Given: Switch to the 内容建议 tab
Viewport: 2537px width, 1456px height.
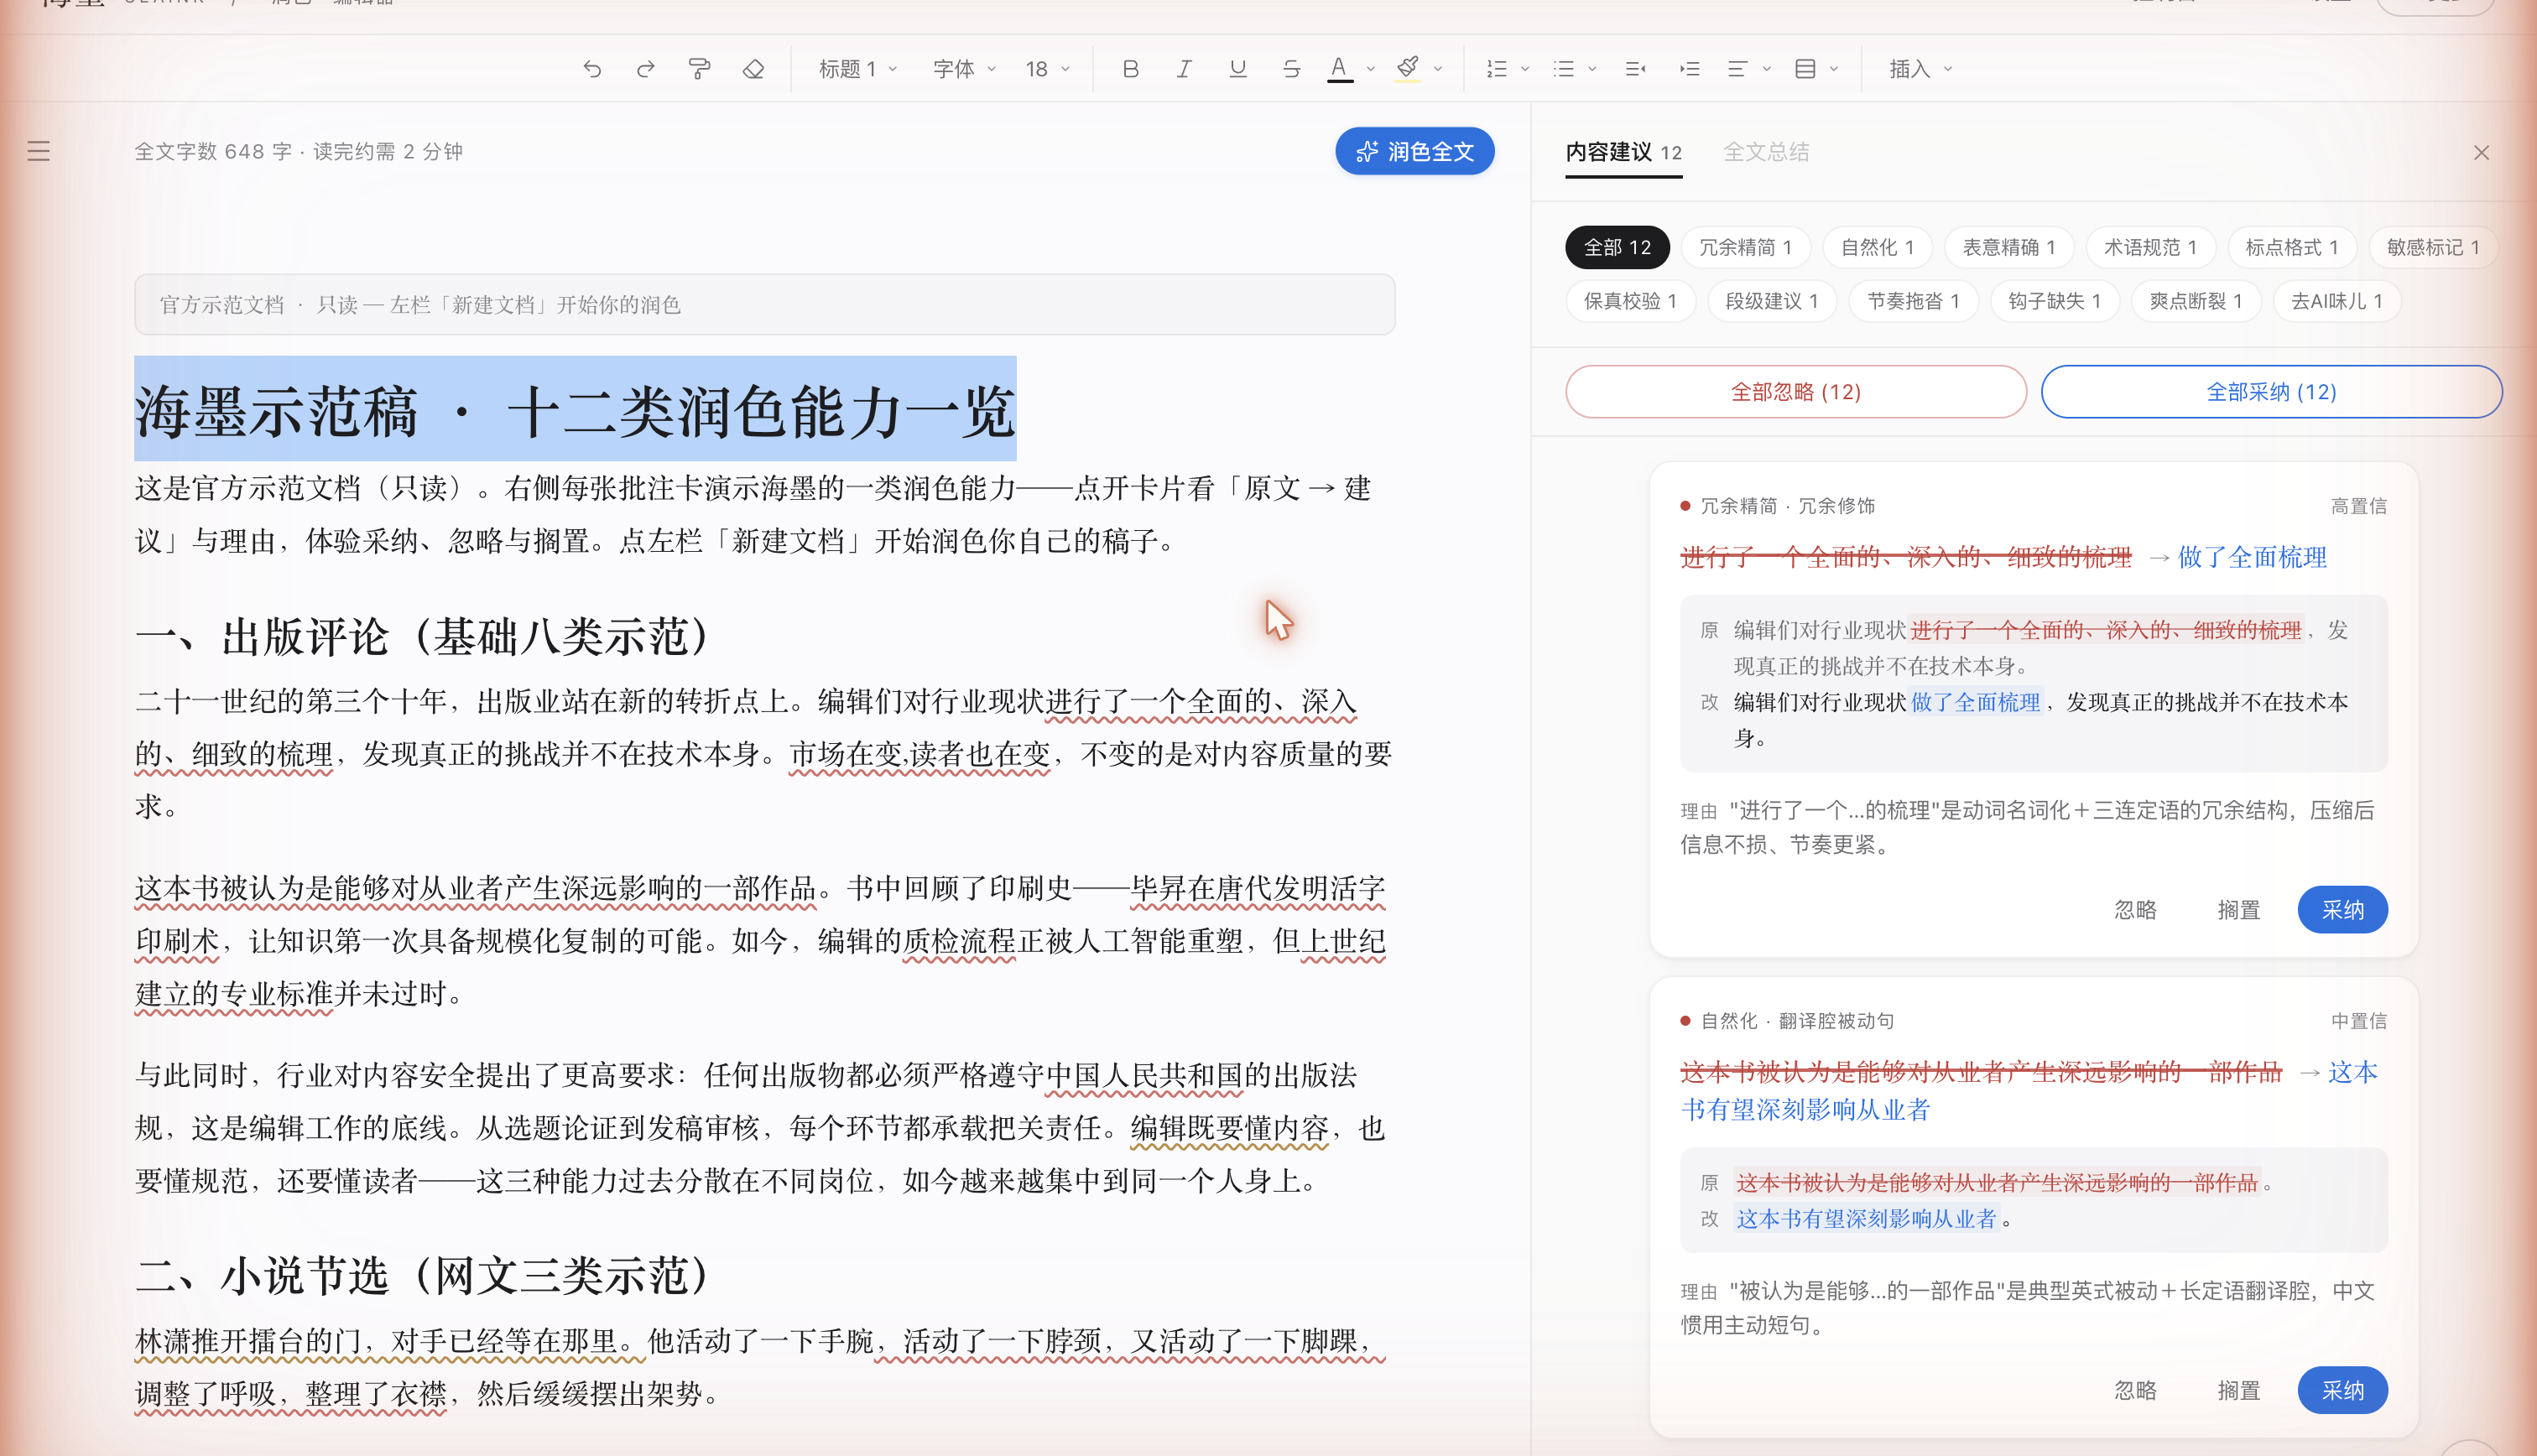Looking at the screenshot, I should (1623, 152).
